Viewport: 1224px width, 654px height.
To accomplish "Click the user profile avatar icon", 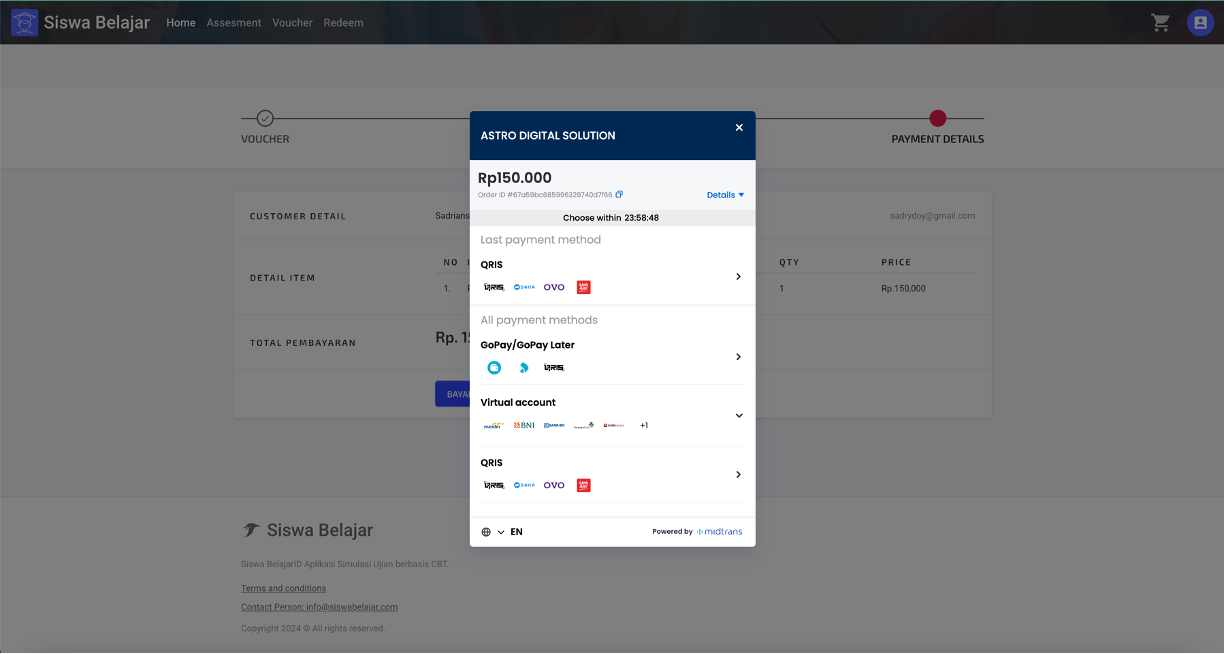I will (1200, 22).
